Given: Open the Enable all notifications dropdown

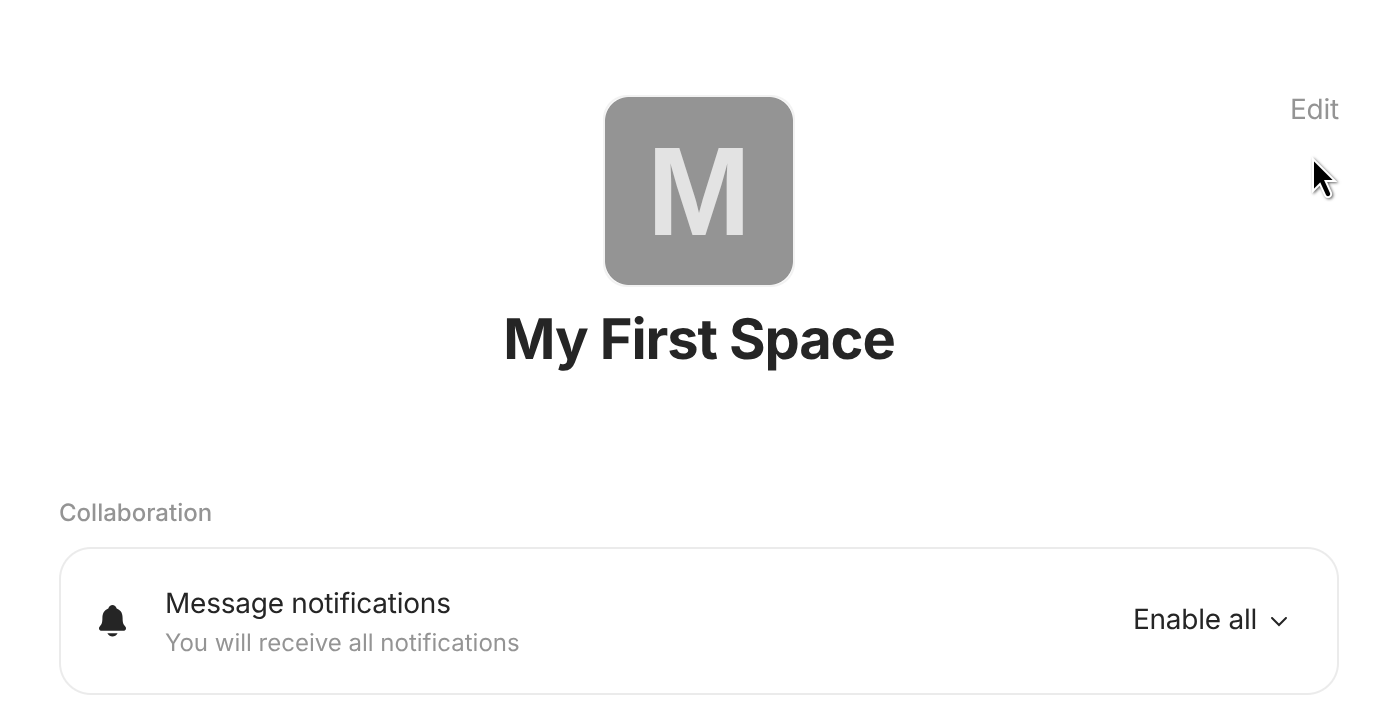Looking at the screenshot, I should tap(1210, 620).
